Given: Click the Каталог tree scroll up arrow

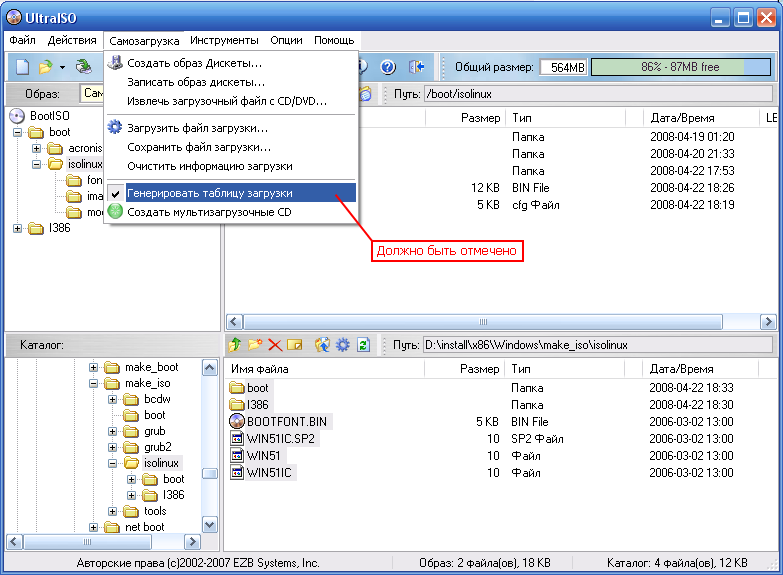Looking at the screenshot, I should [210, 368].
